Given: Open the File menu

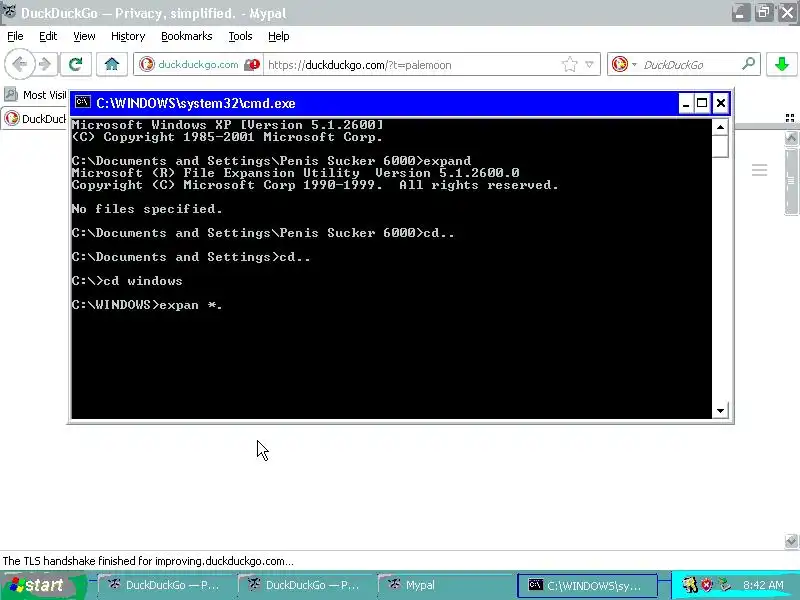Looking at the screenshot, I should tap(15, 36).
